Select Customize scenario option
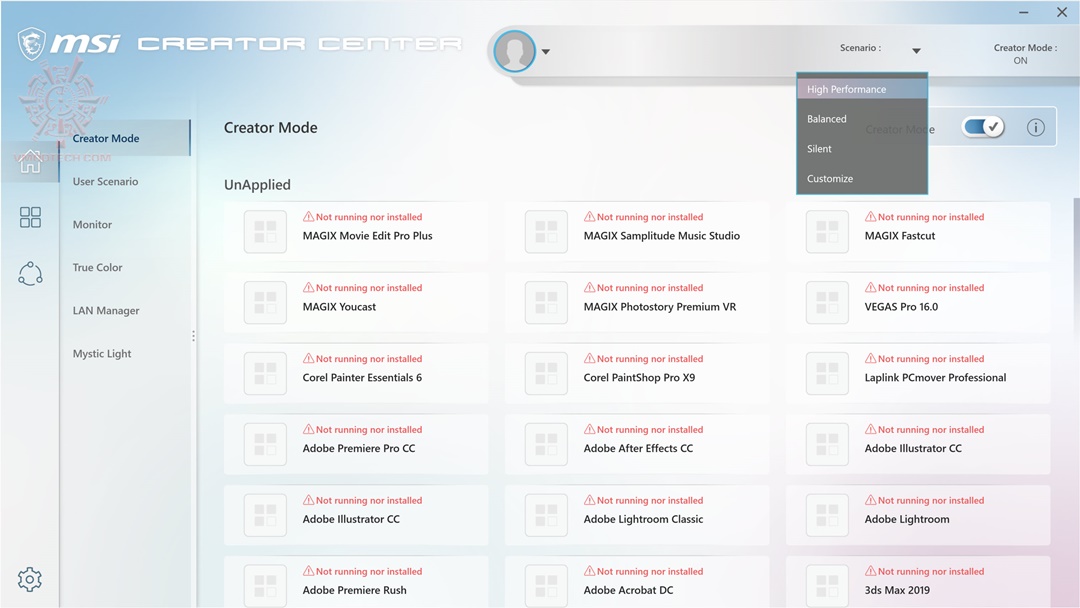The image size is (1080, 608). click(x=862, y=178)
